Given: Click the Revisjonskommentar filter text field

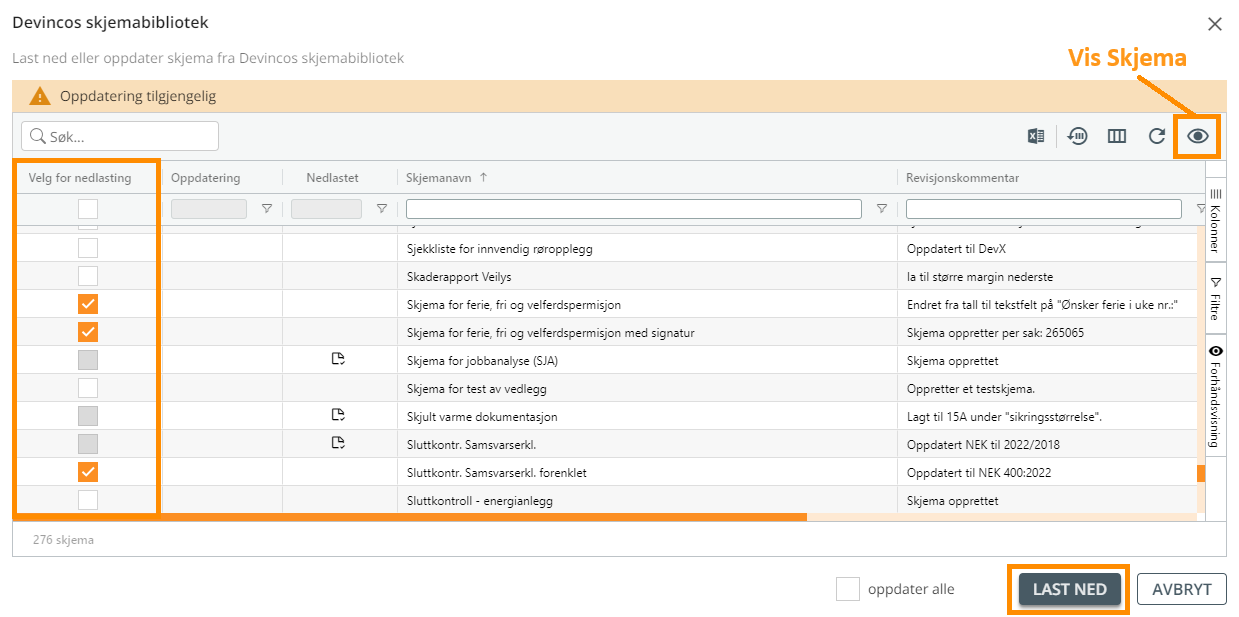Looking at the screenshot, I should pyautogui.click(x=1044, y=209).
